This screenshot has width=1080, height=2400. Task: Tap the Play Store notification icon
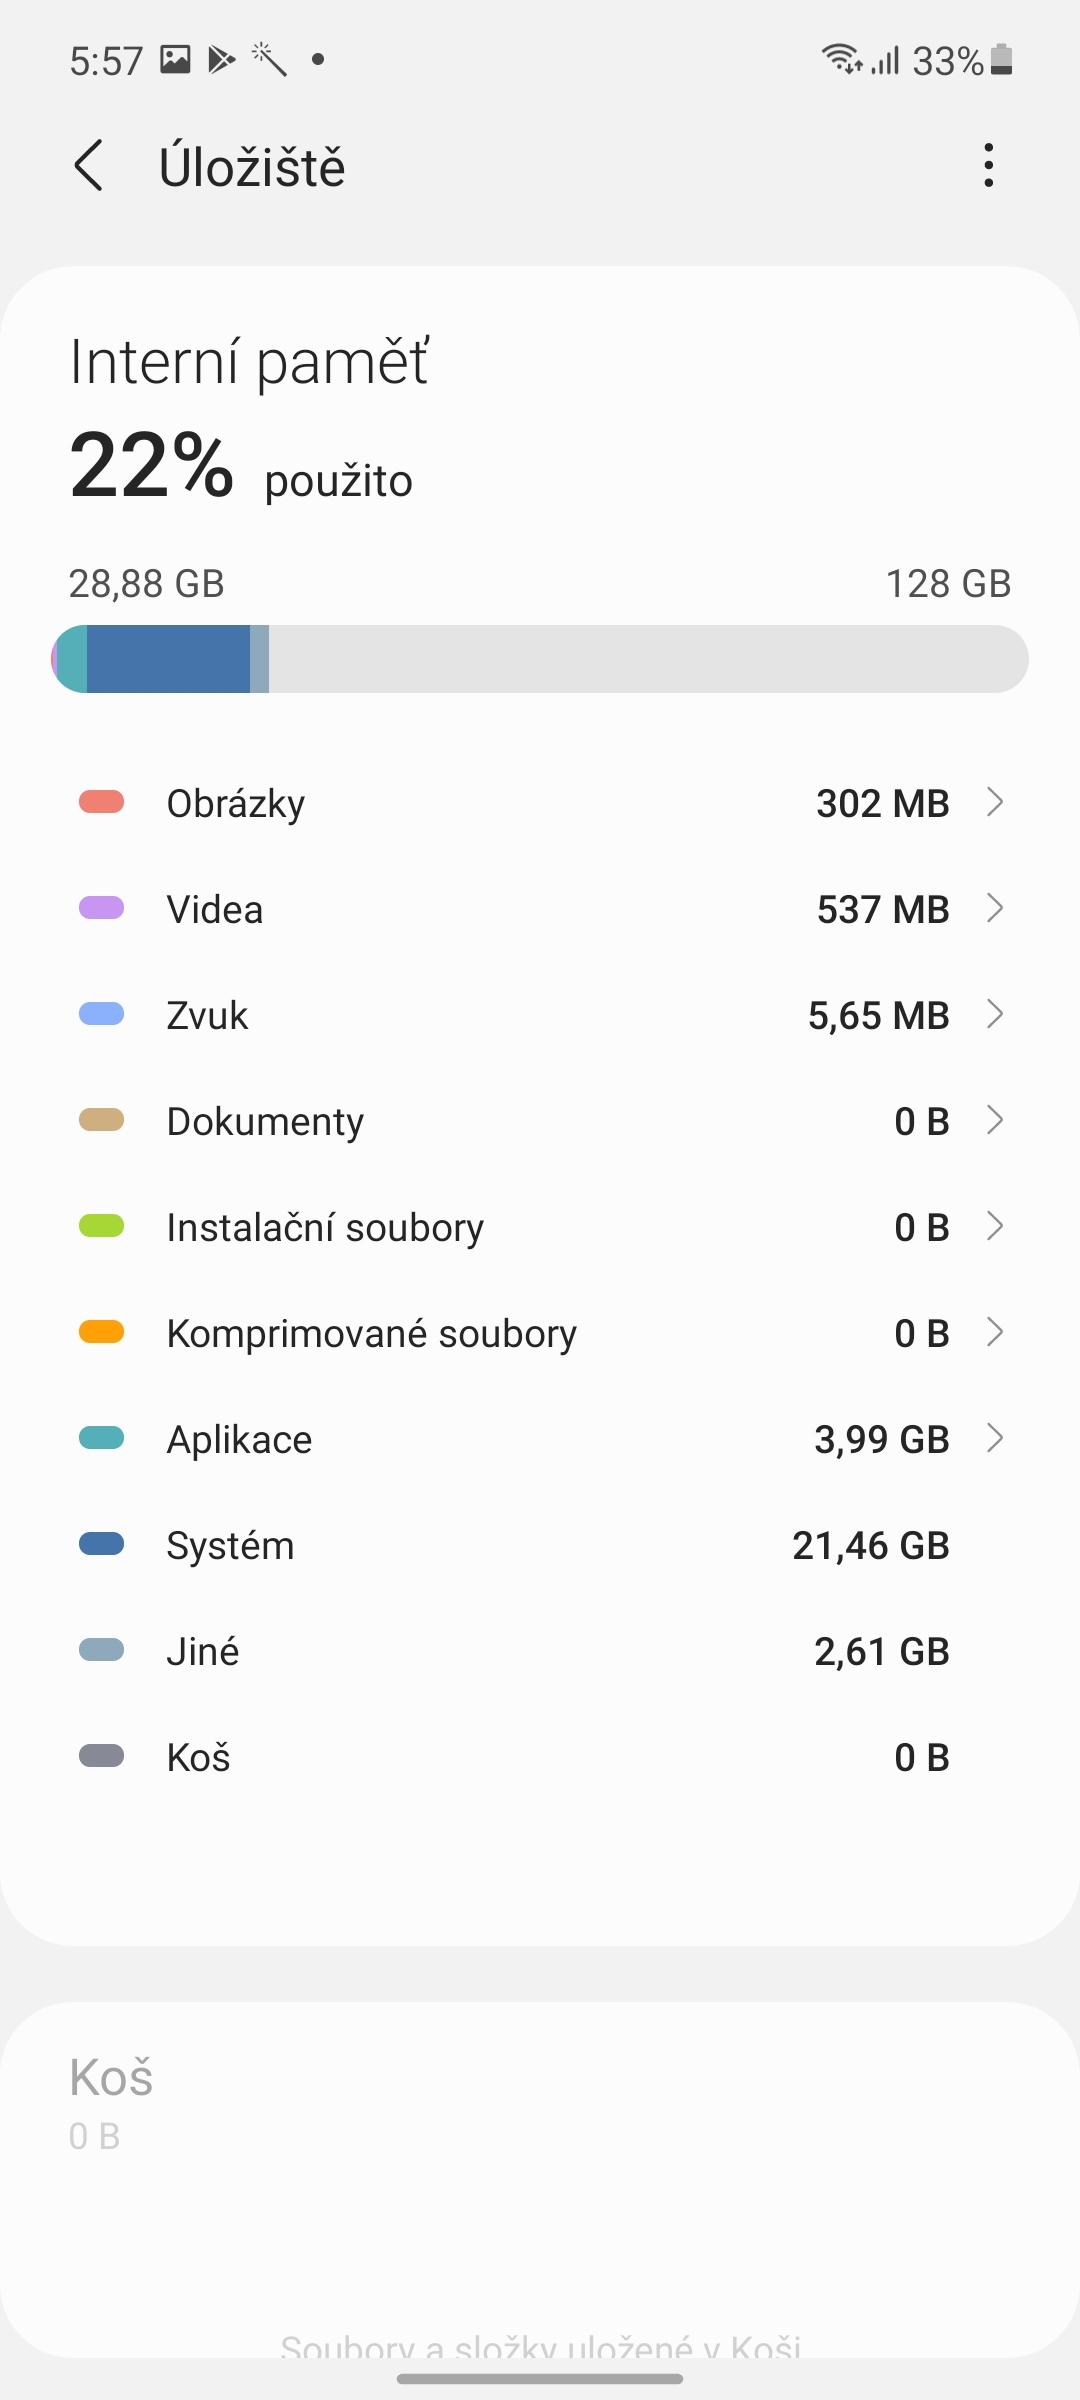(221, 60)
